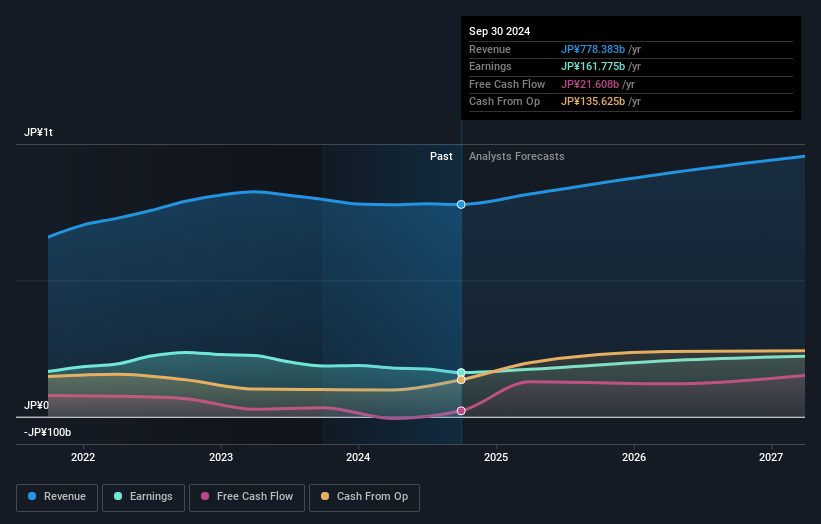
Task: Toggle the Earnings legend series
Action: click(143, 497)
